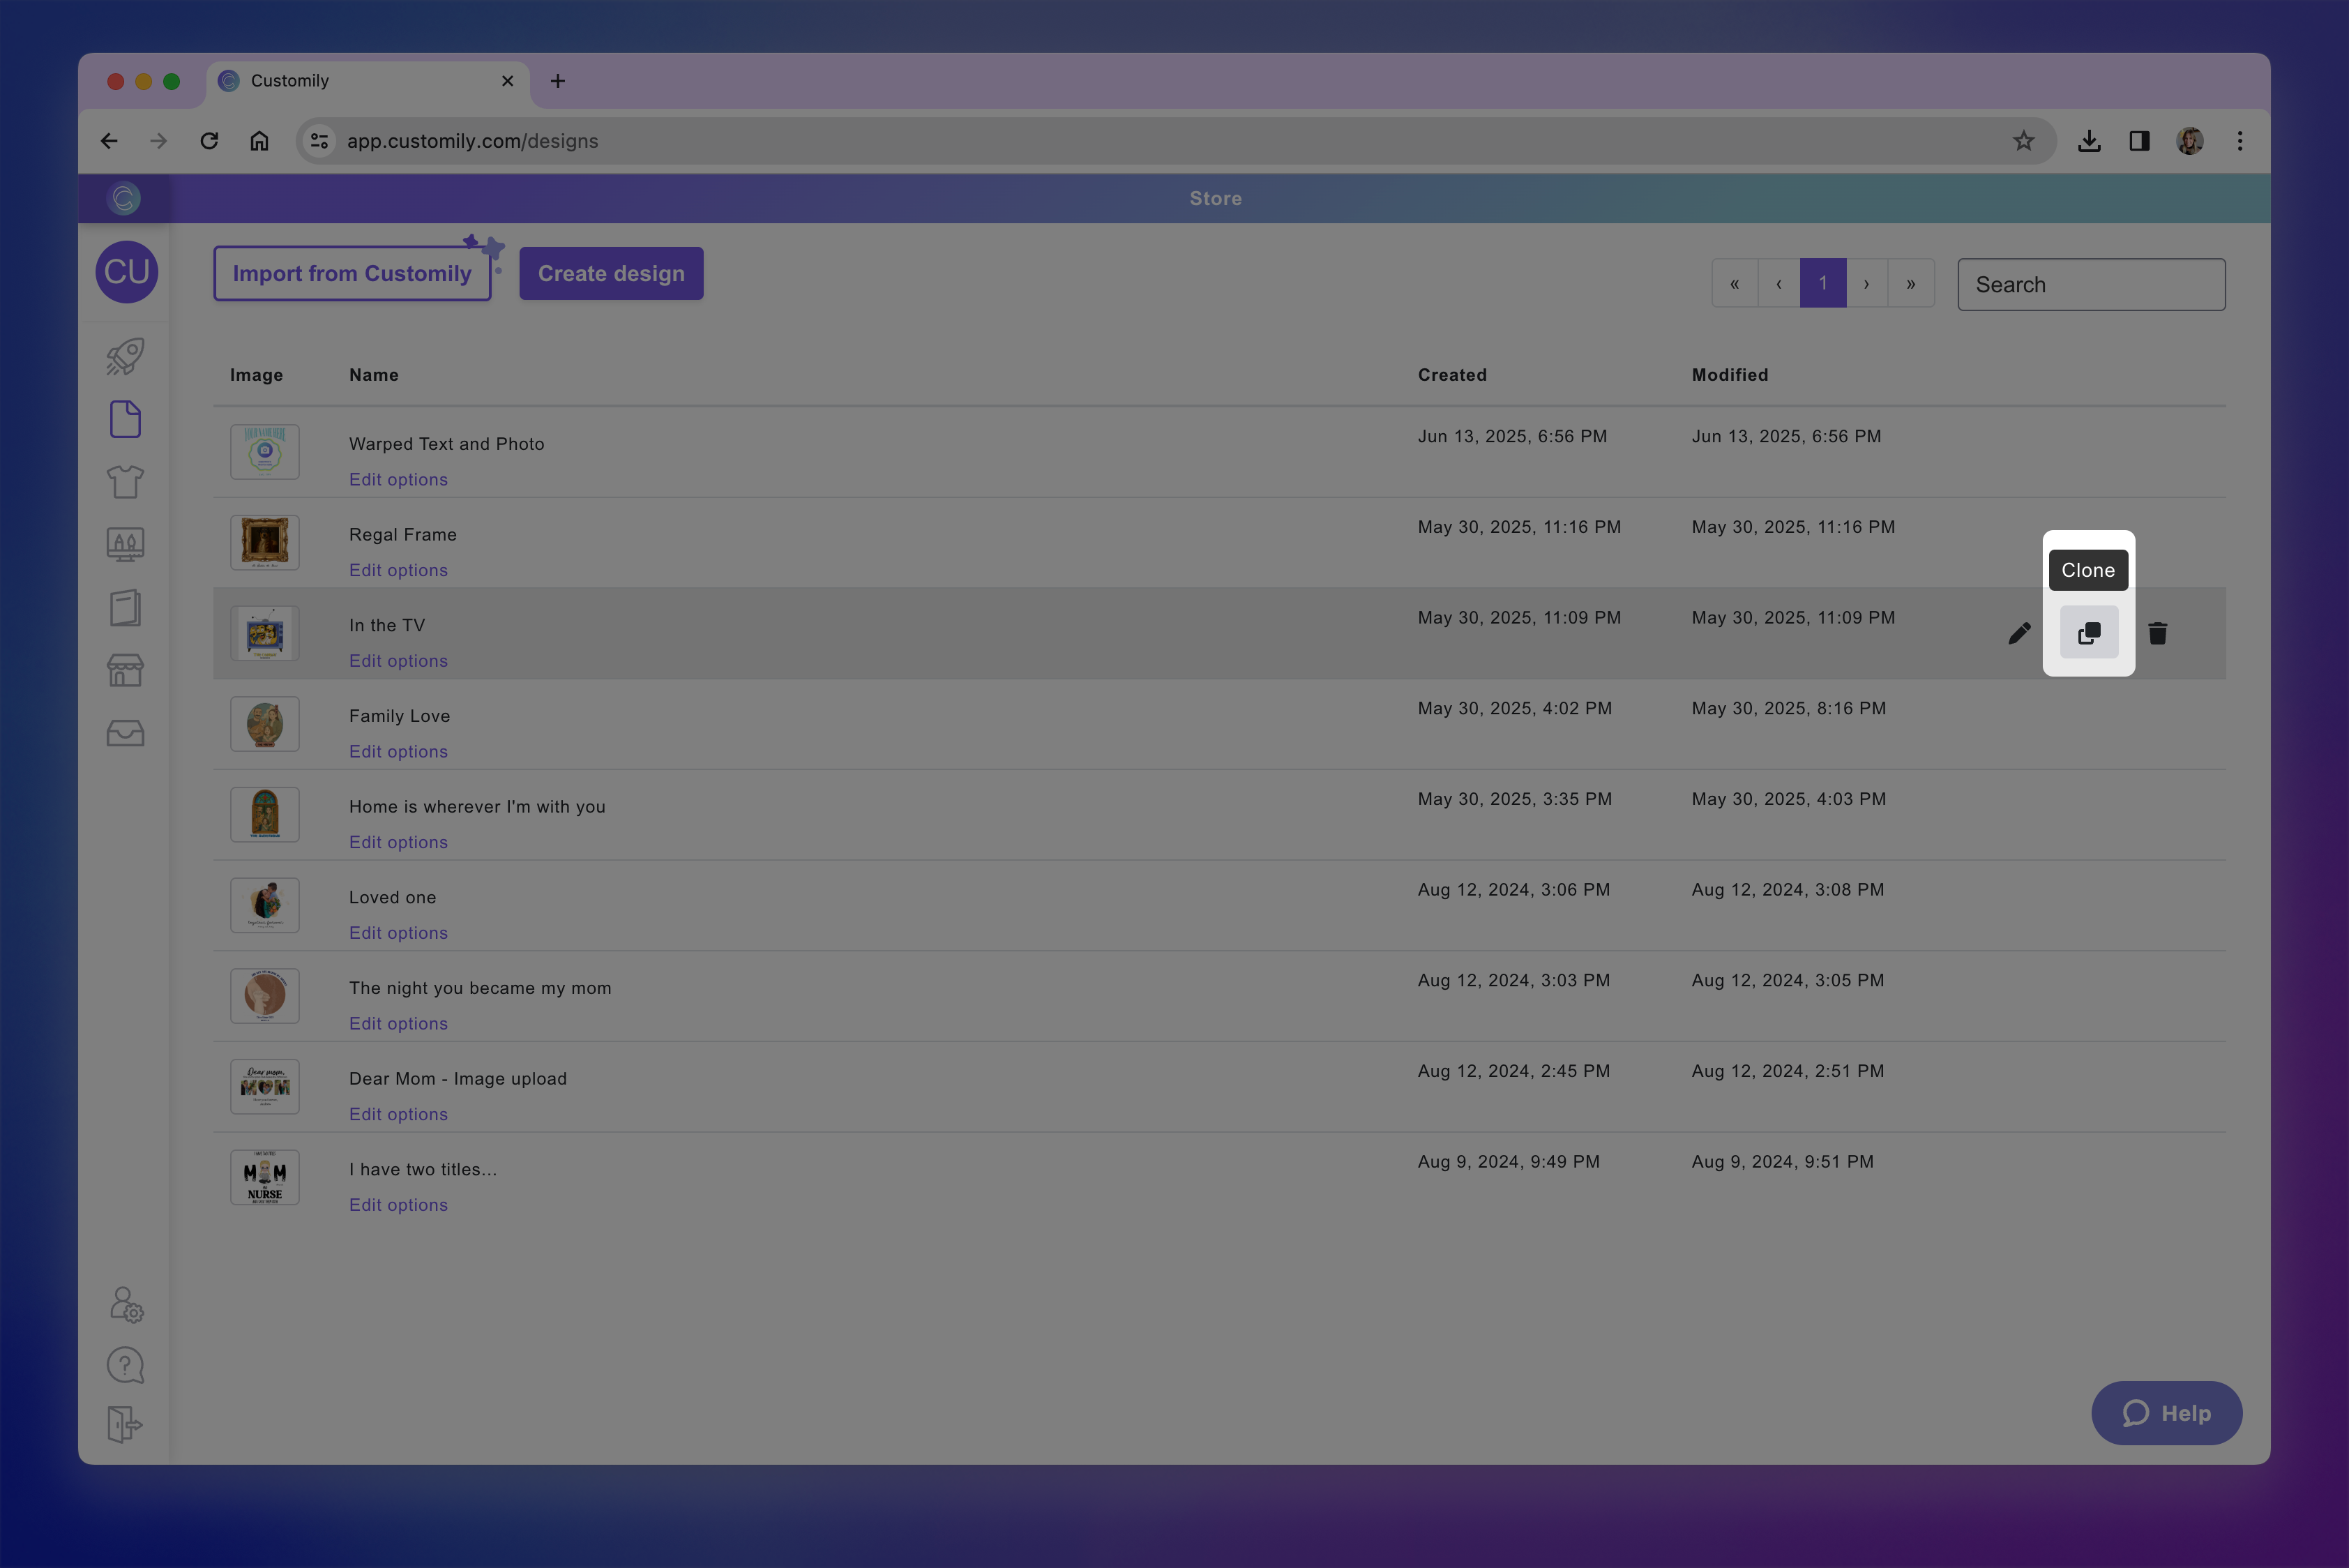Viewport: 2349px width, 1568px height.
Task: Click the Create design button
Action: click(611, 274)
